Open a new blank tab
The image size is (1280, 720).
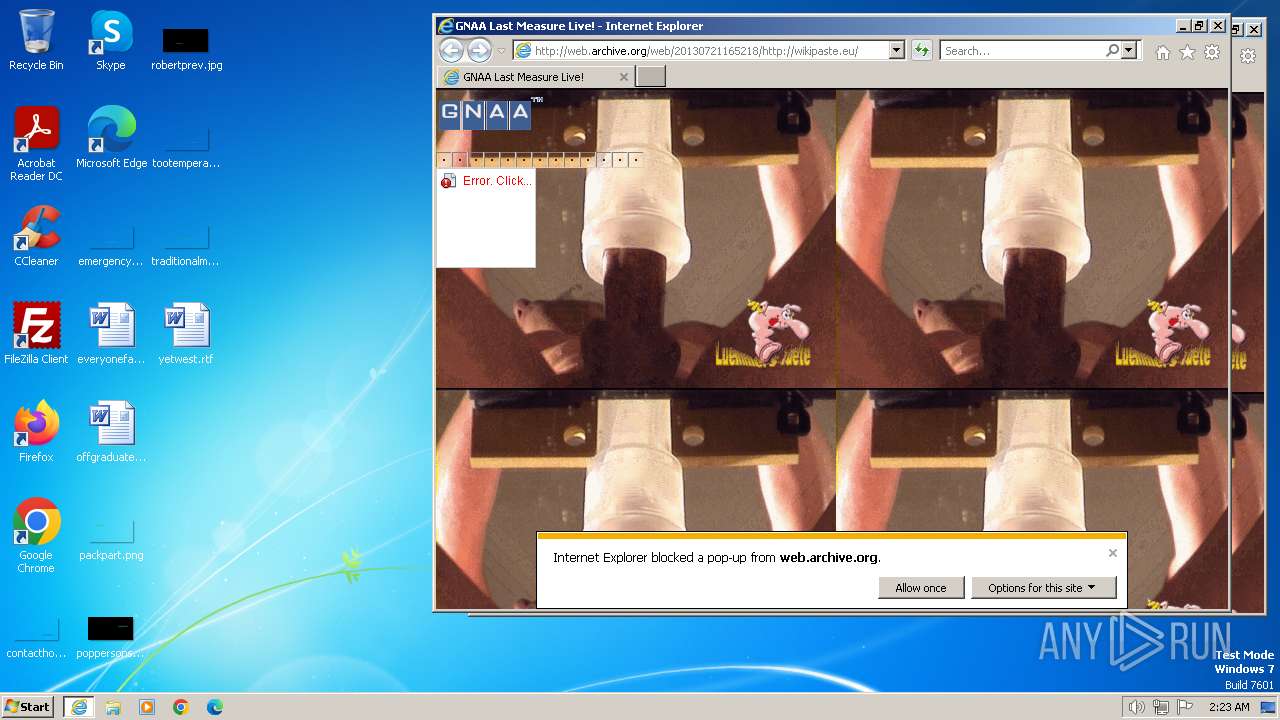[650, 77]
